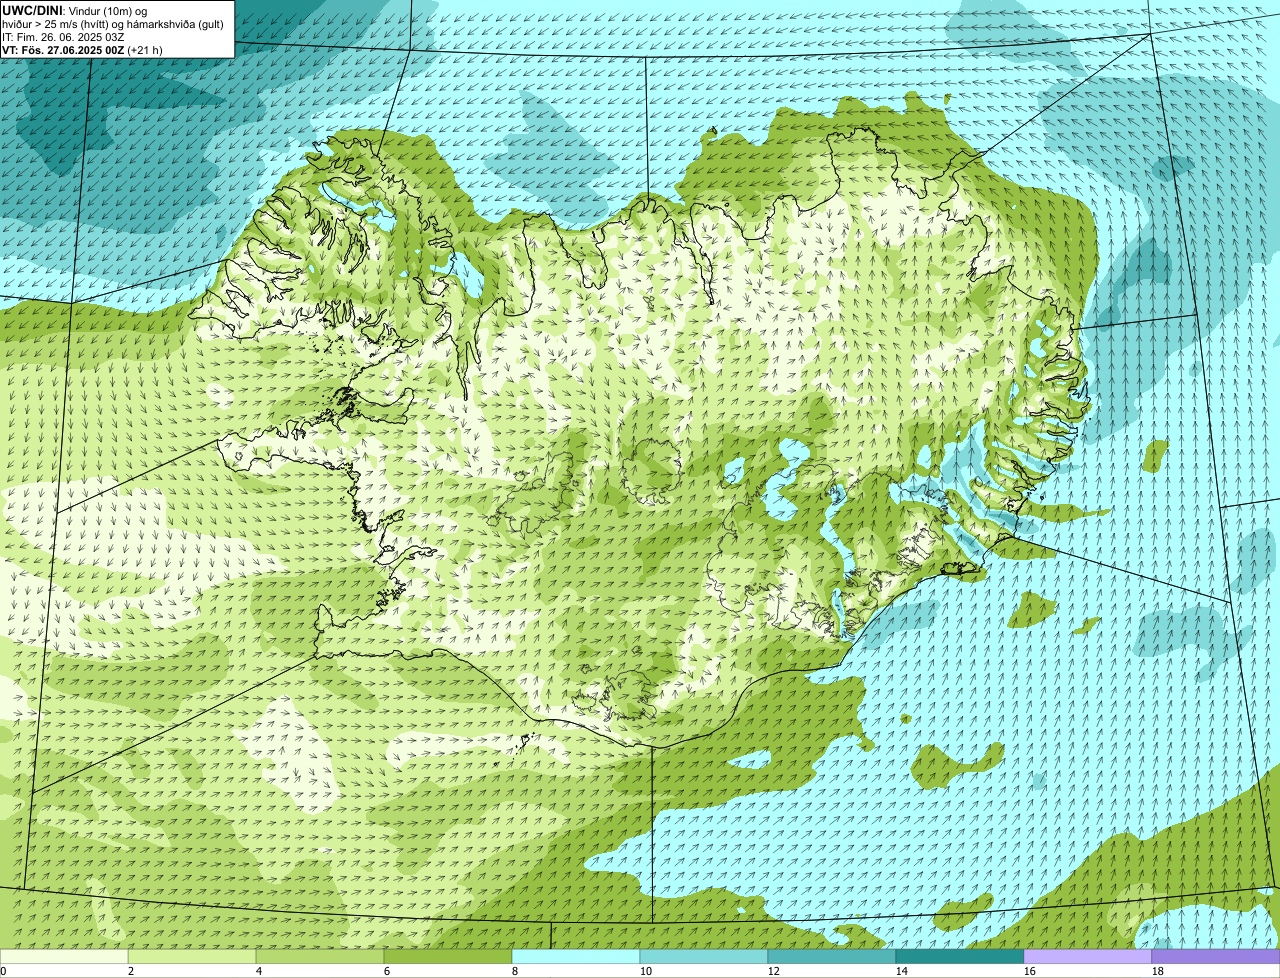Click the purple legend swatch above 18 m/s

point(1216,956)
